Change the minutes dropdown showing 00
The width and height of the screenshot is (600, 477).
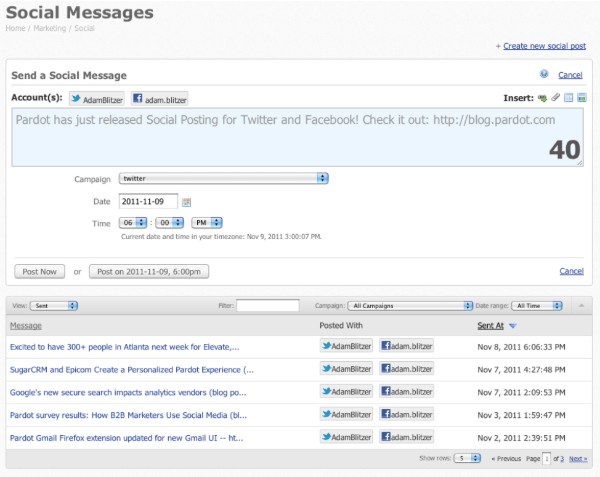[x=169, y=223]
